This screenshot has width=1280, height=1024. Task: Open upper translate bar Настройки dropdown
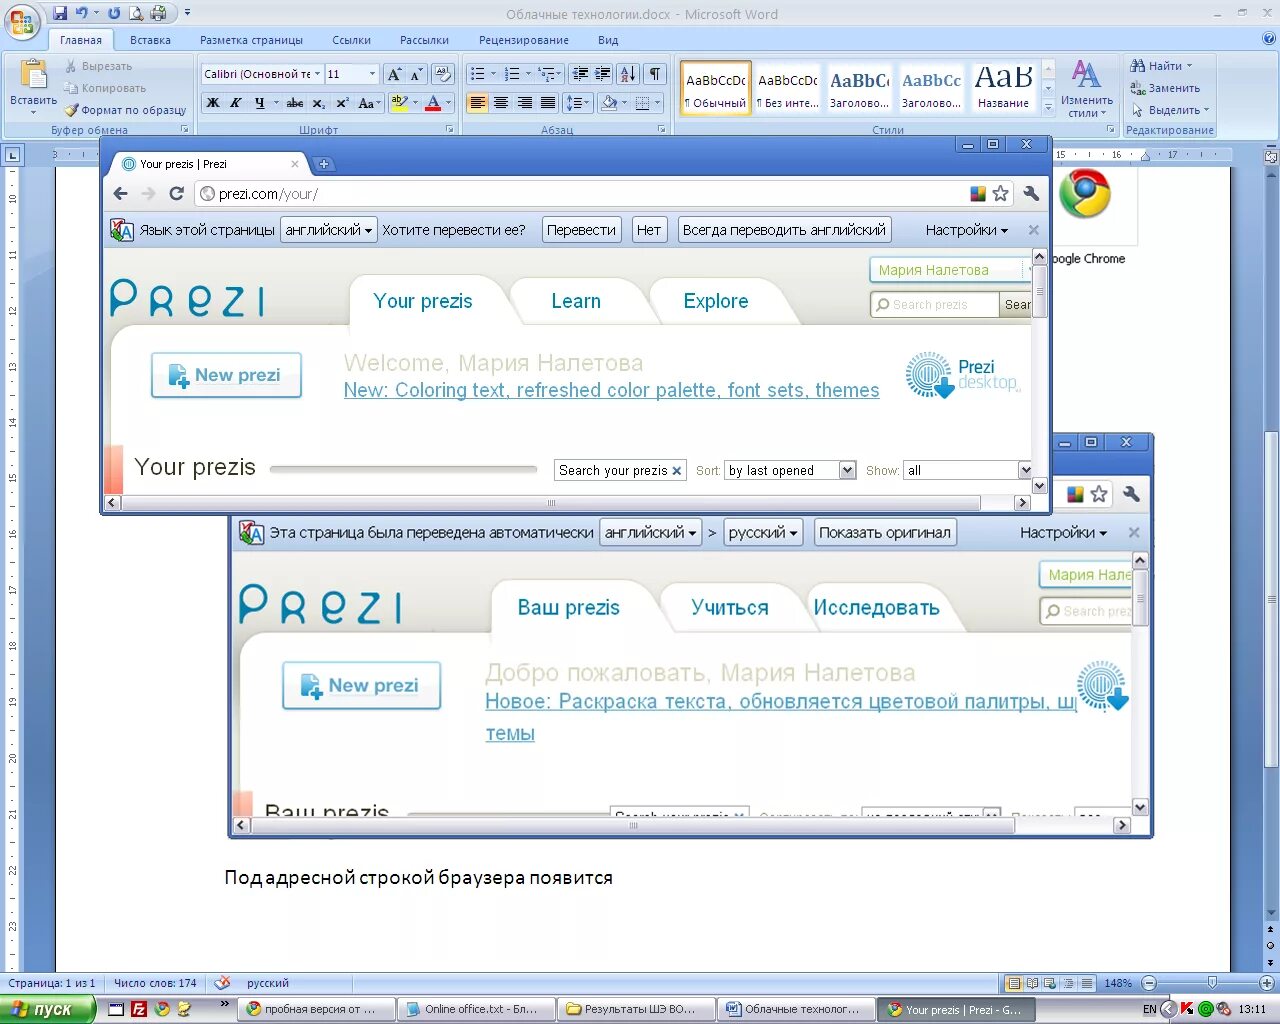coord(966,230)
